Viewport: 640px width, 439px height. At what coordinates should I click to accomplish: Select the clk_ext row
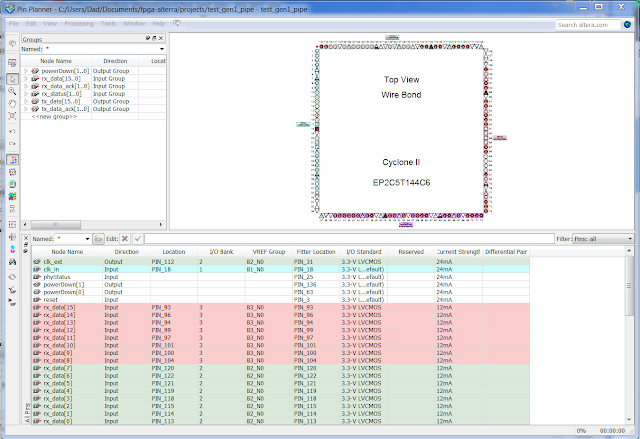[x=281, y=262]
